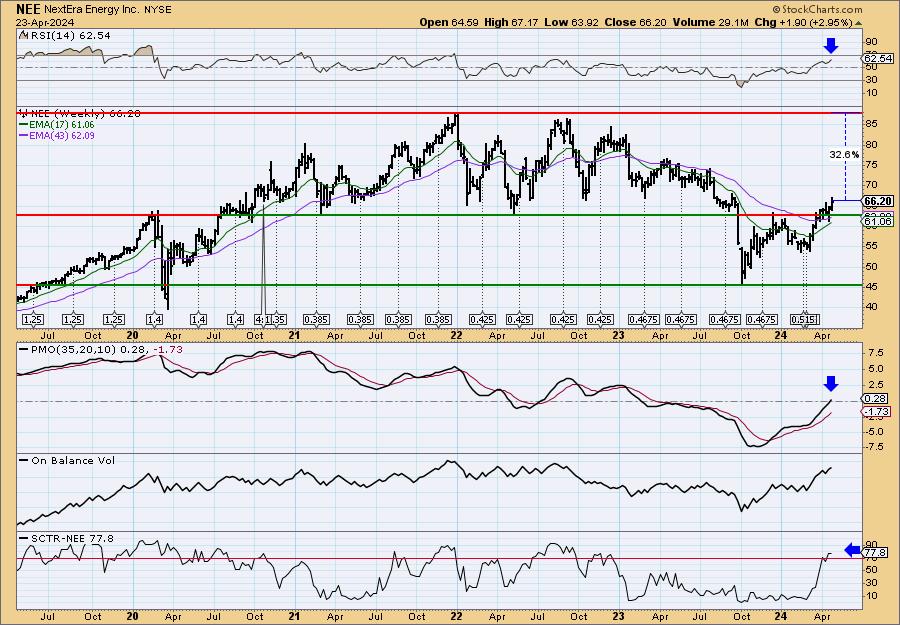Click the 32.6% upside target label

[x=844, y=155]
